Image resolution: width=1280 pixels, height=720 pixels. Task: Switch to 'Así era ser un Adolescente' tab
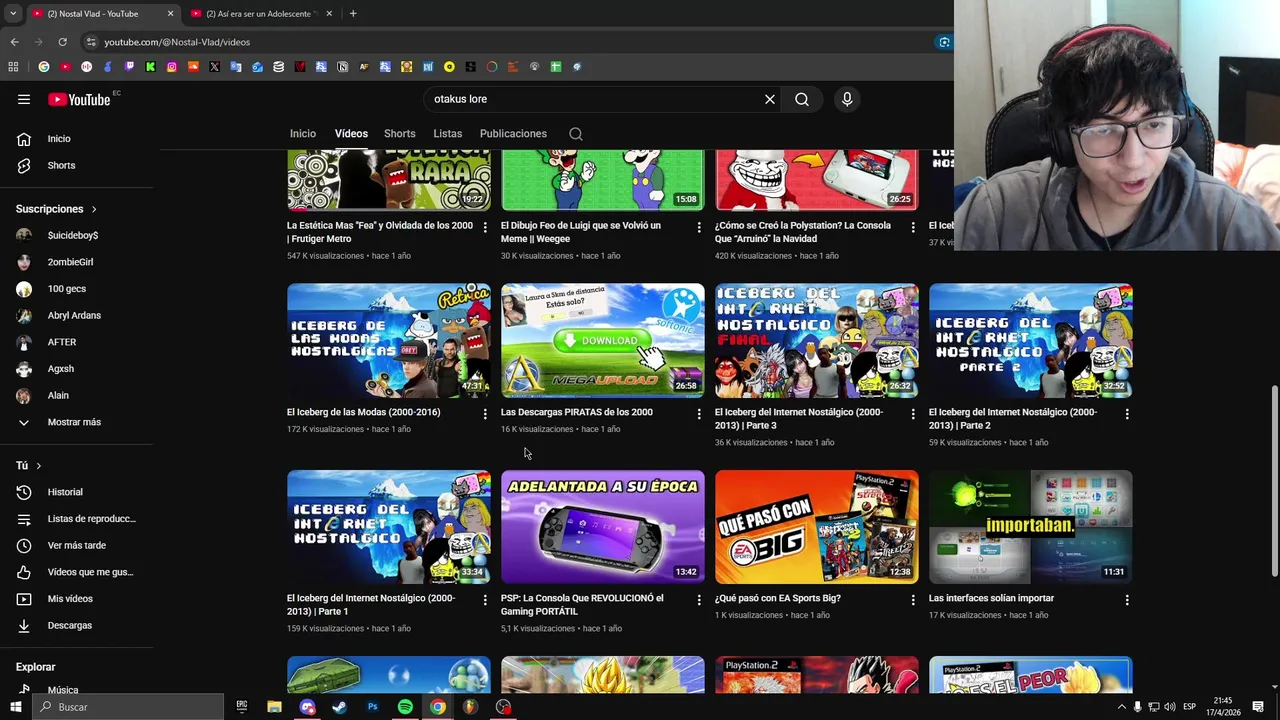(x=260, y=14)
